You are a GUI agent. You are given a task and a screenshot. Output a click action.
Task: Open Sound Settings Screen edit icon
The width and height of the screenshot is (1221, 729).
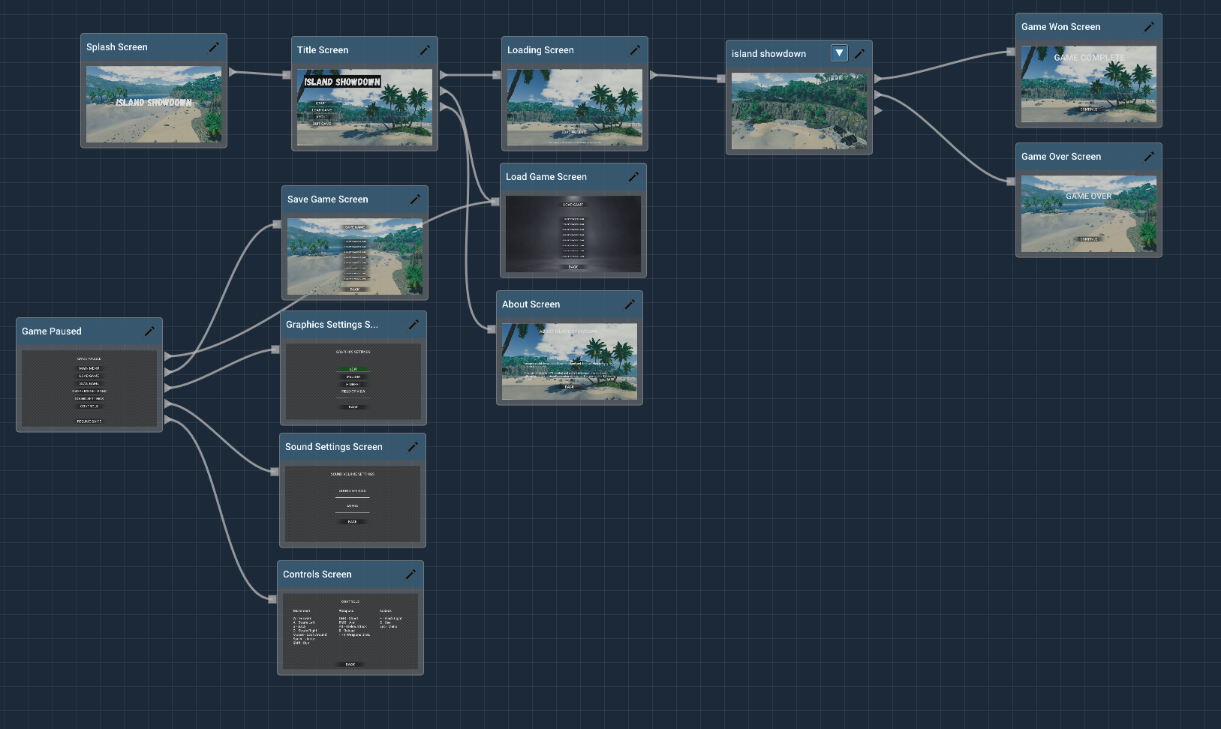click(x=414, y=447)
